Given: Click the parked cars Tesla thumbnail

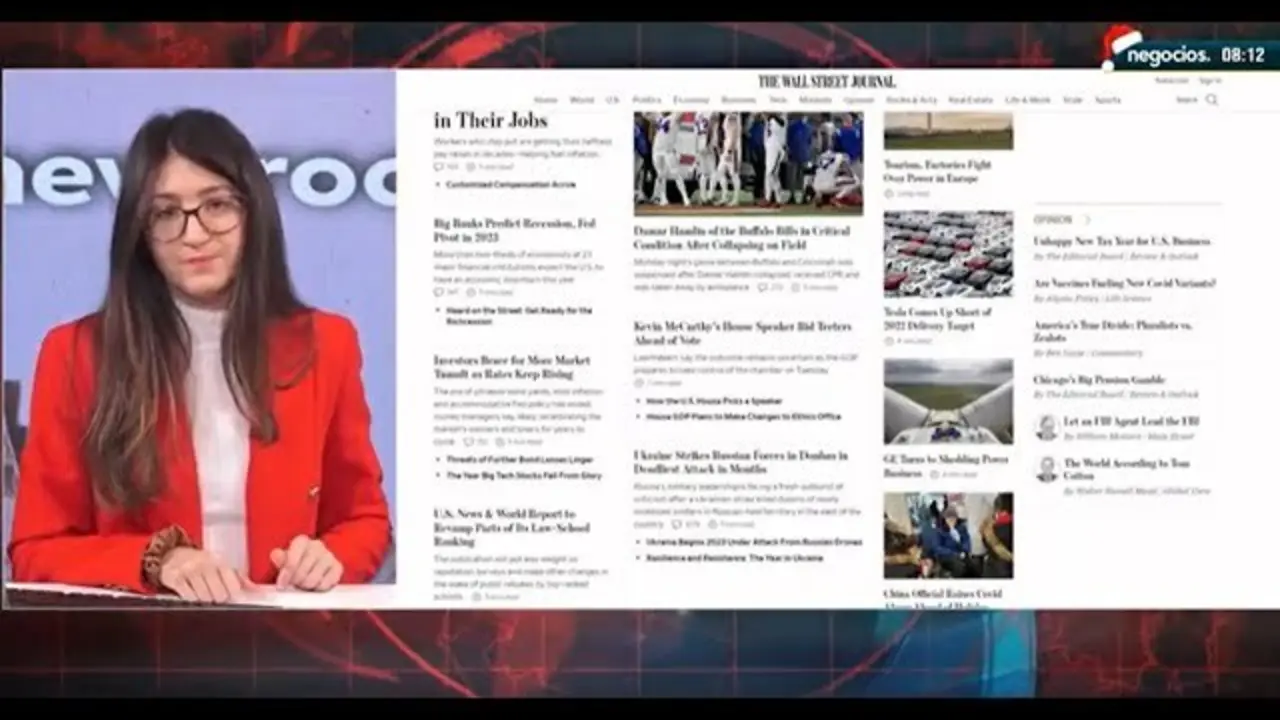Looking at the screenshot, I should pos(948,254).
